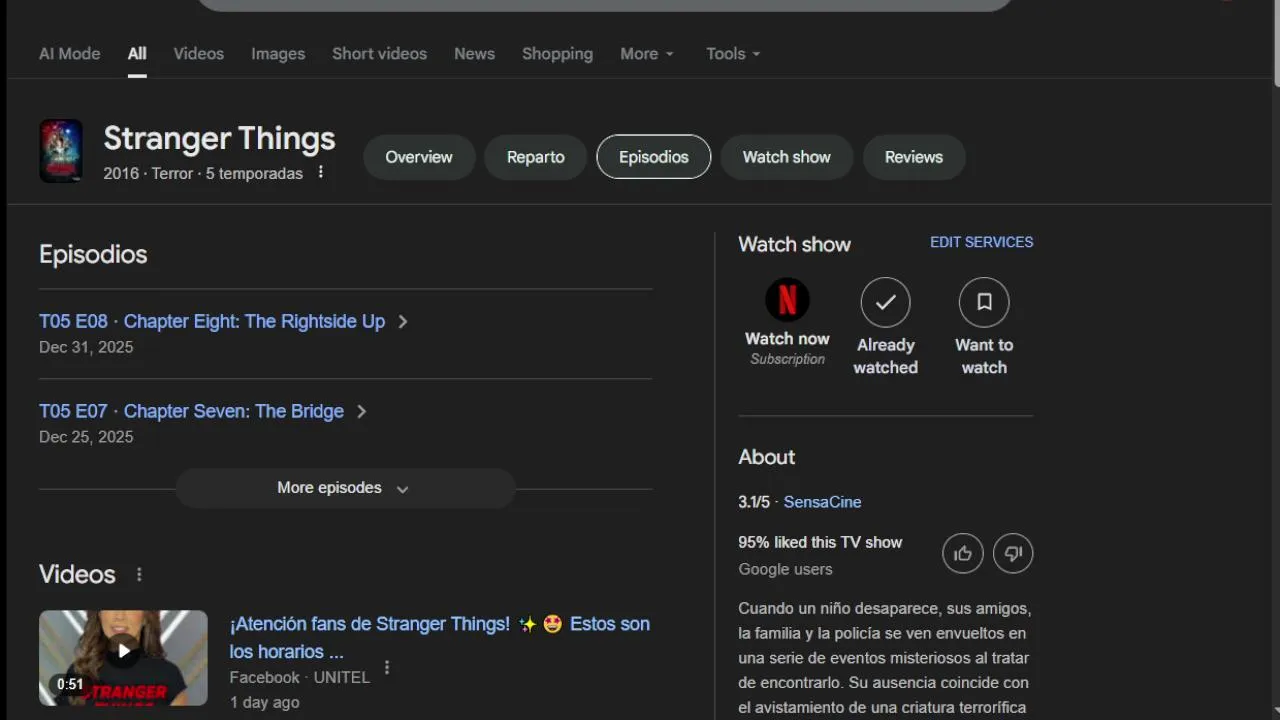
Task: Click the thumbs down dislike icon
Action: tap(1013, 553)
